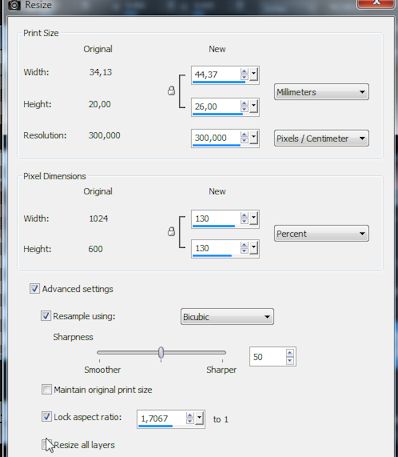Toggle the Advanced settings checkbox
The height and width of the screenshot is (457, 398).
coord(34,288)
